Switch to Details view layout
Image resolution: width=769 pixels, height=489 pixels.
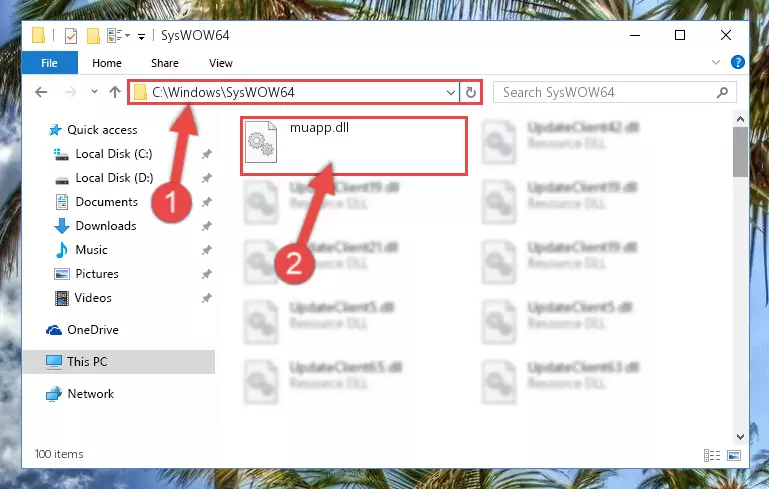click(x=712, y=456)
